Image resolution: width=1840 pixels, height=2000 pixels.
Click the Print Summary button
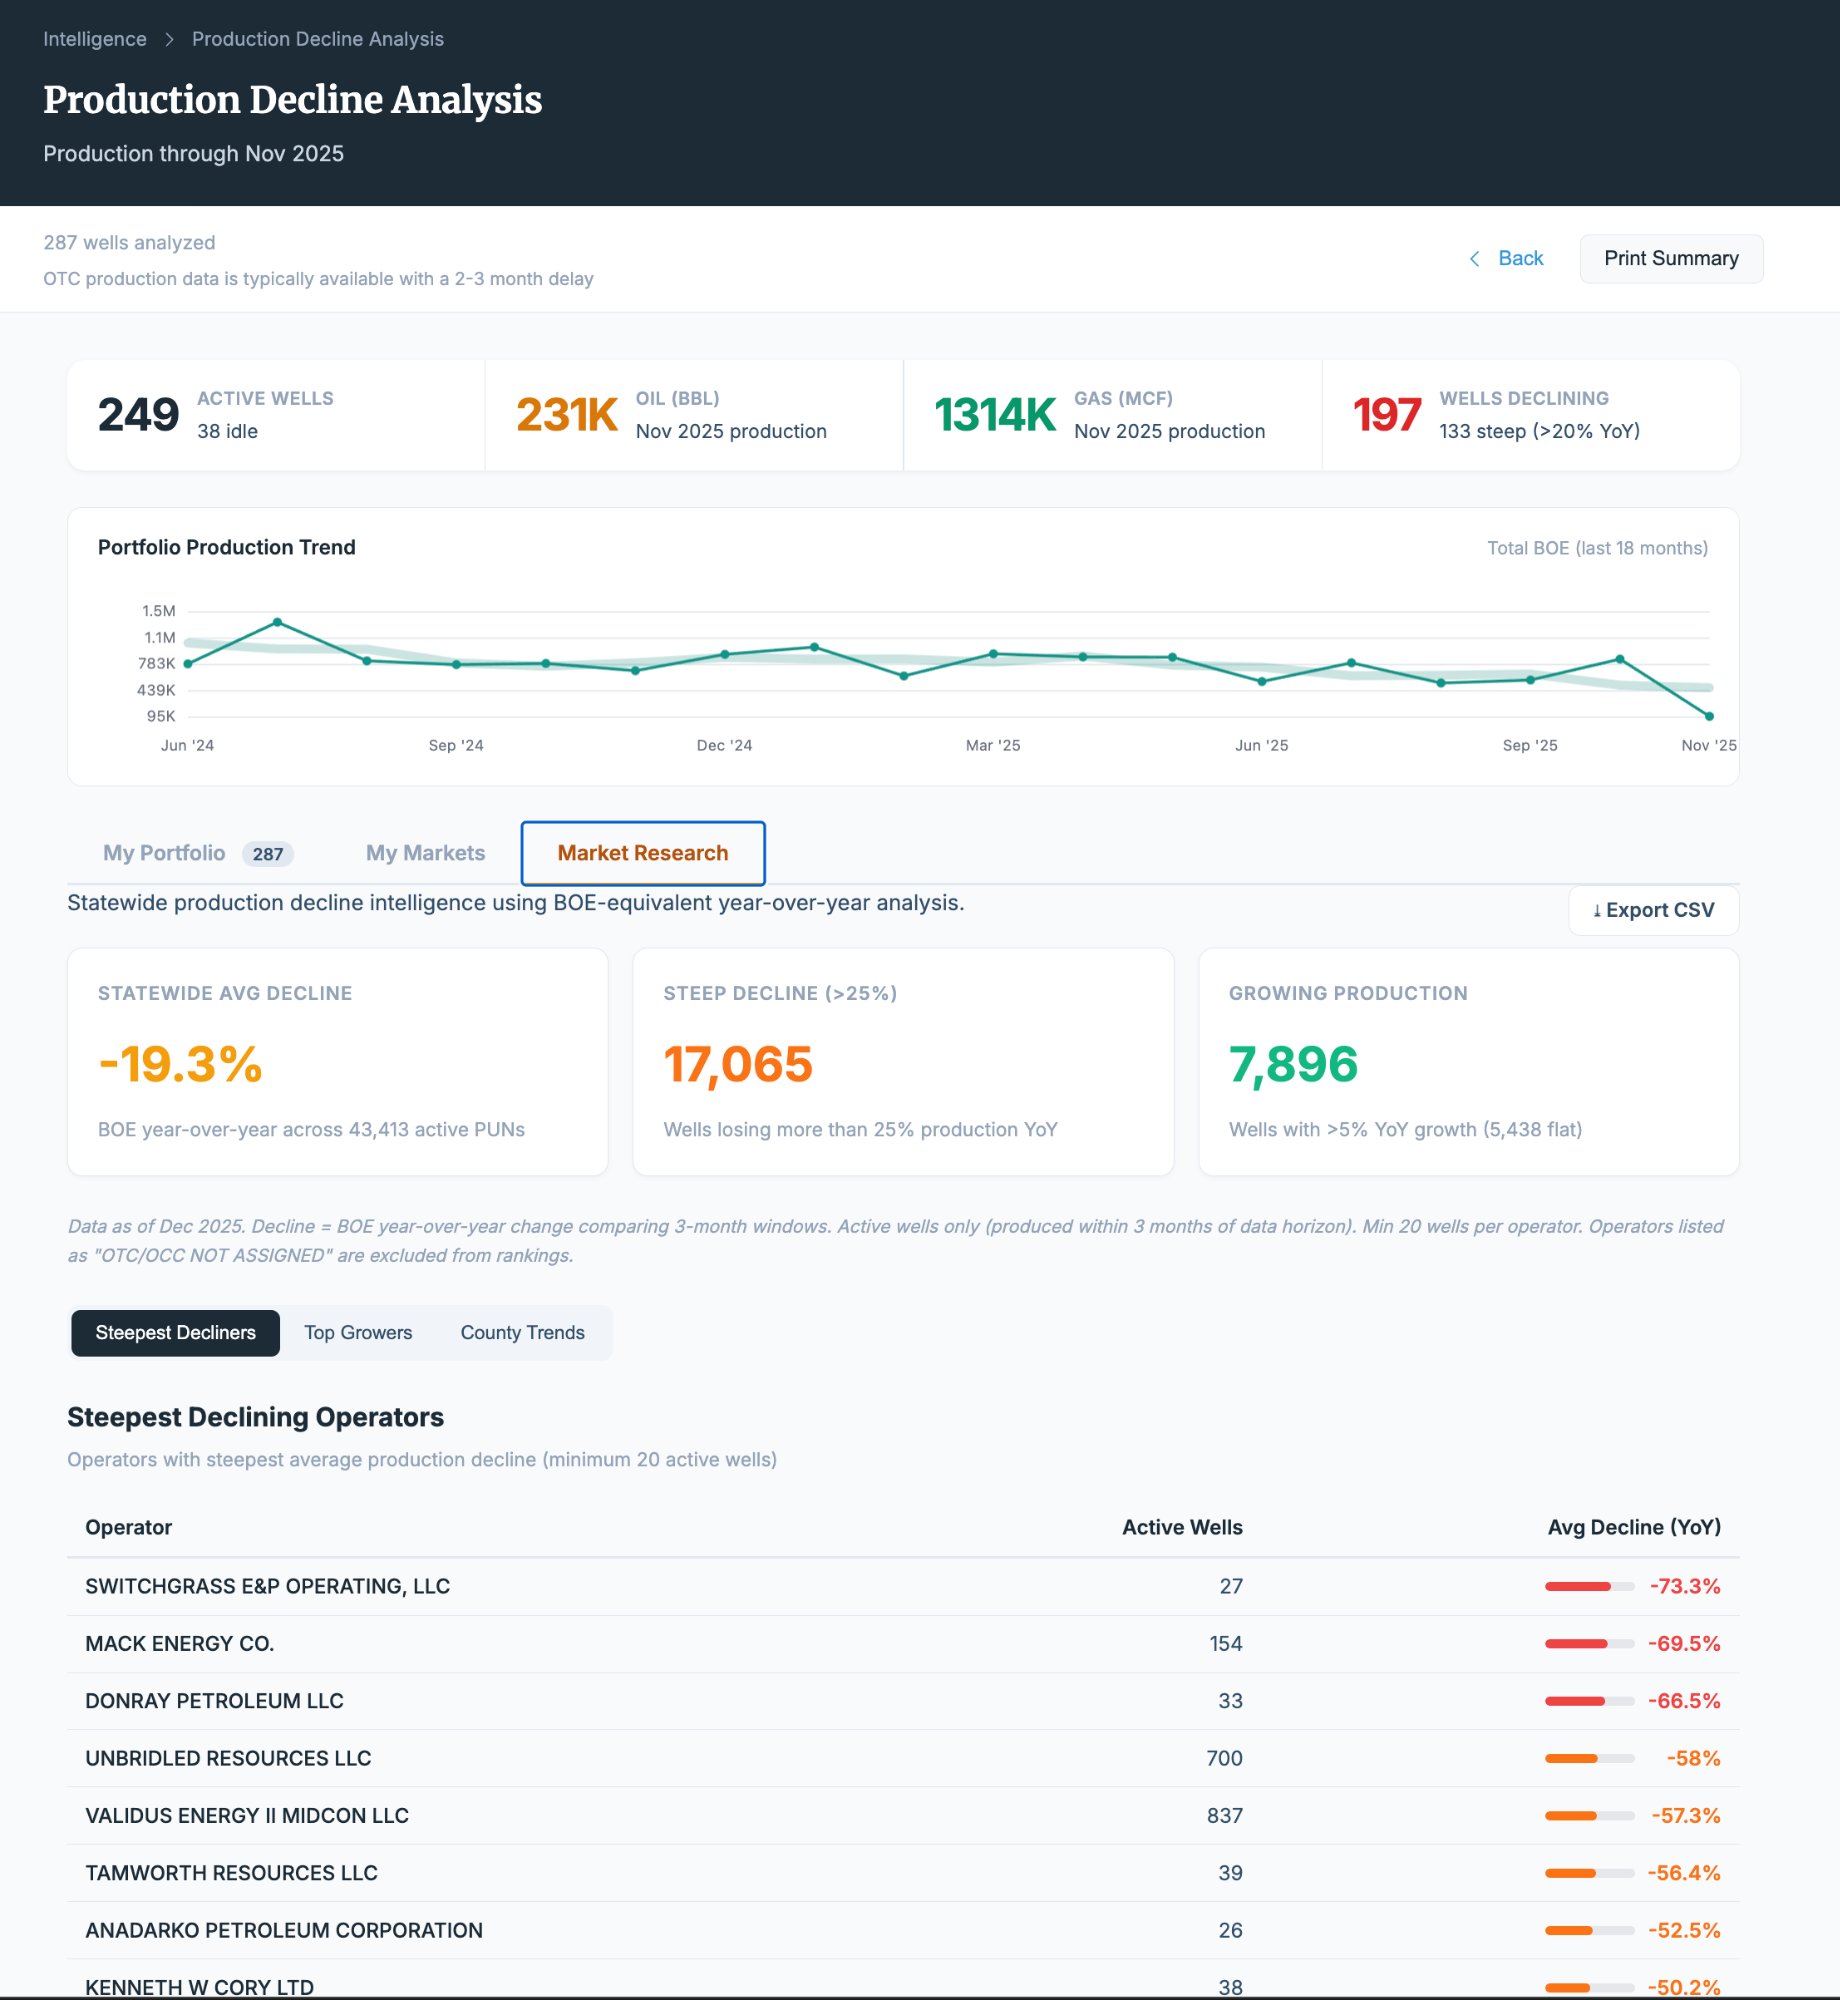1671,258
